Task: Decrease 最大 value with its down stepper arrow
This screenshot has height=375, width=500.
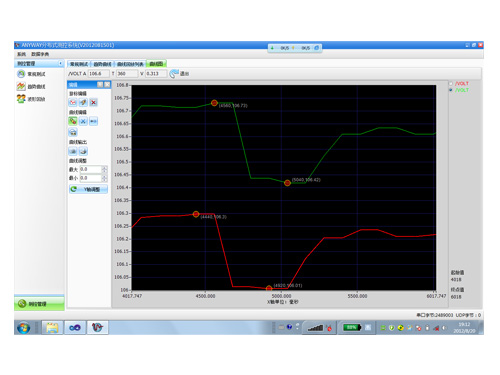Action: (105, 171)
